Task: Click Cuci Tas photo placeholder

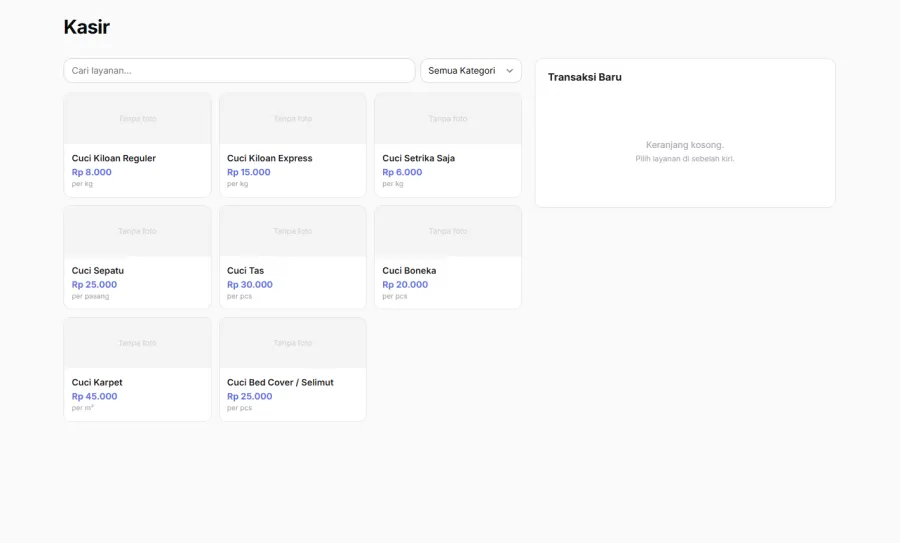Action: point(293,231)
